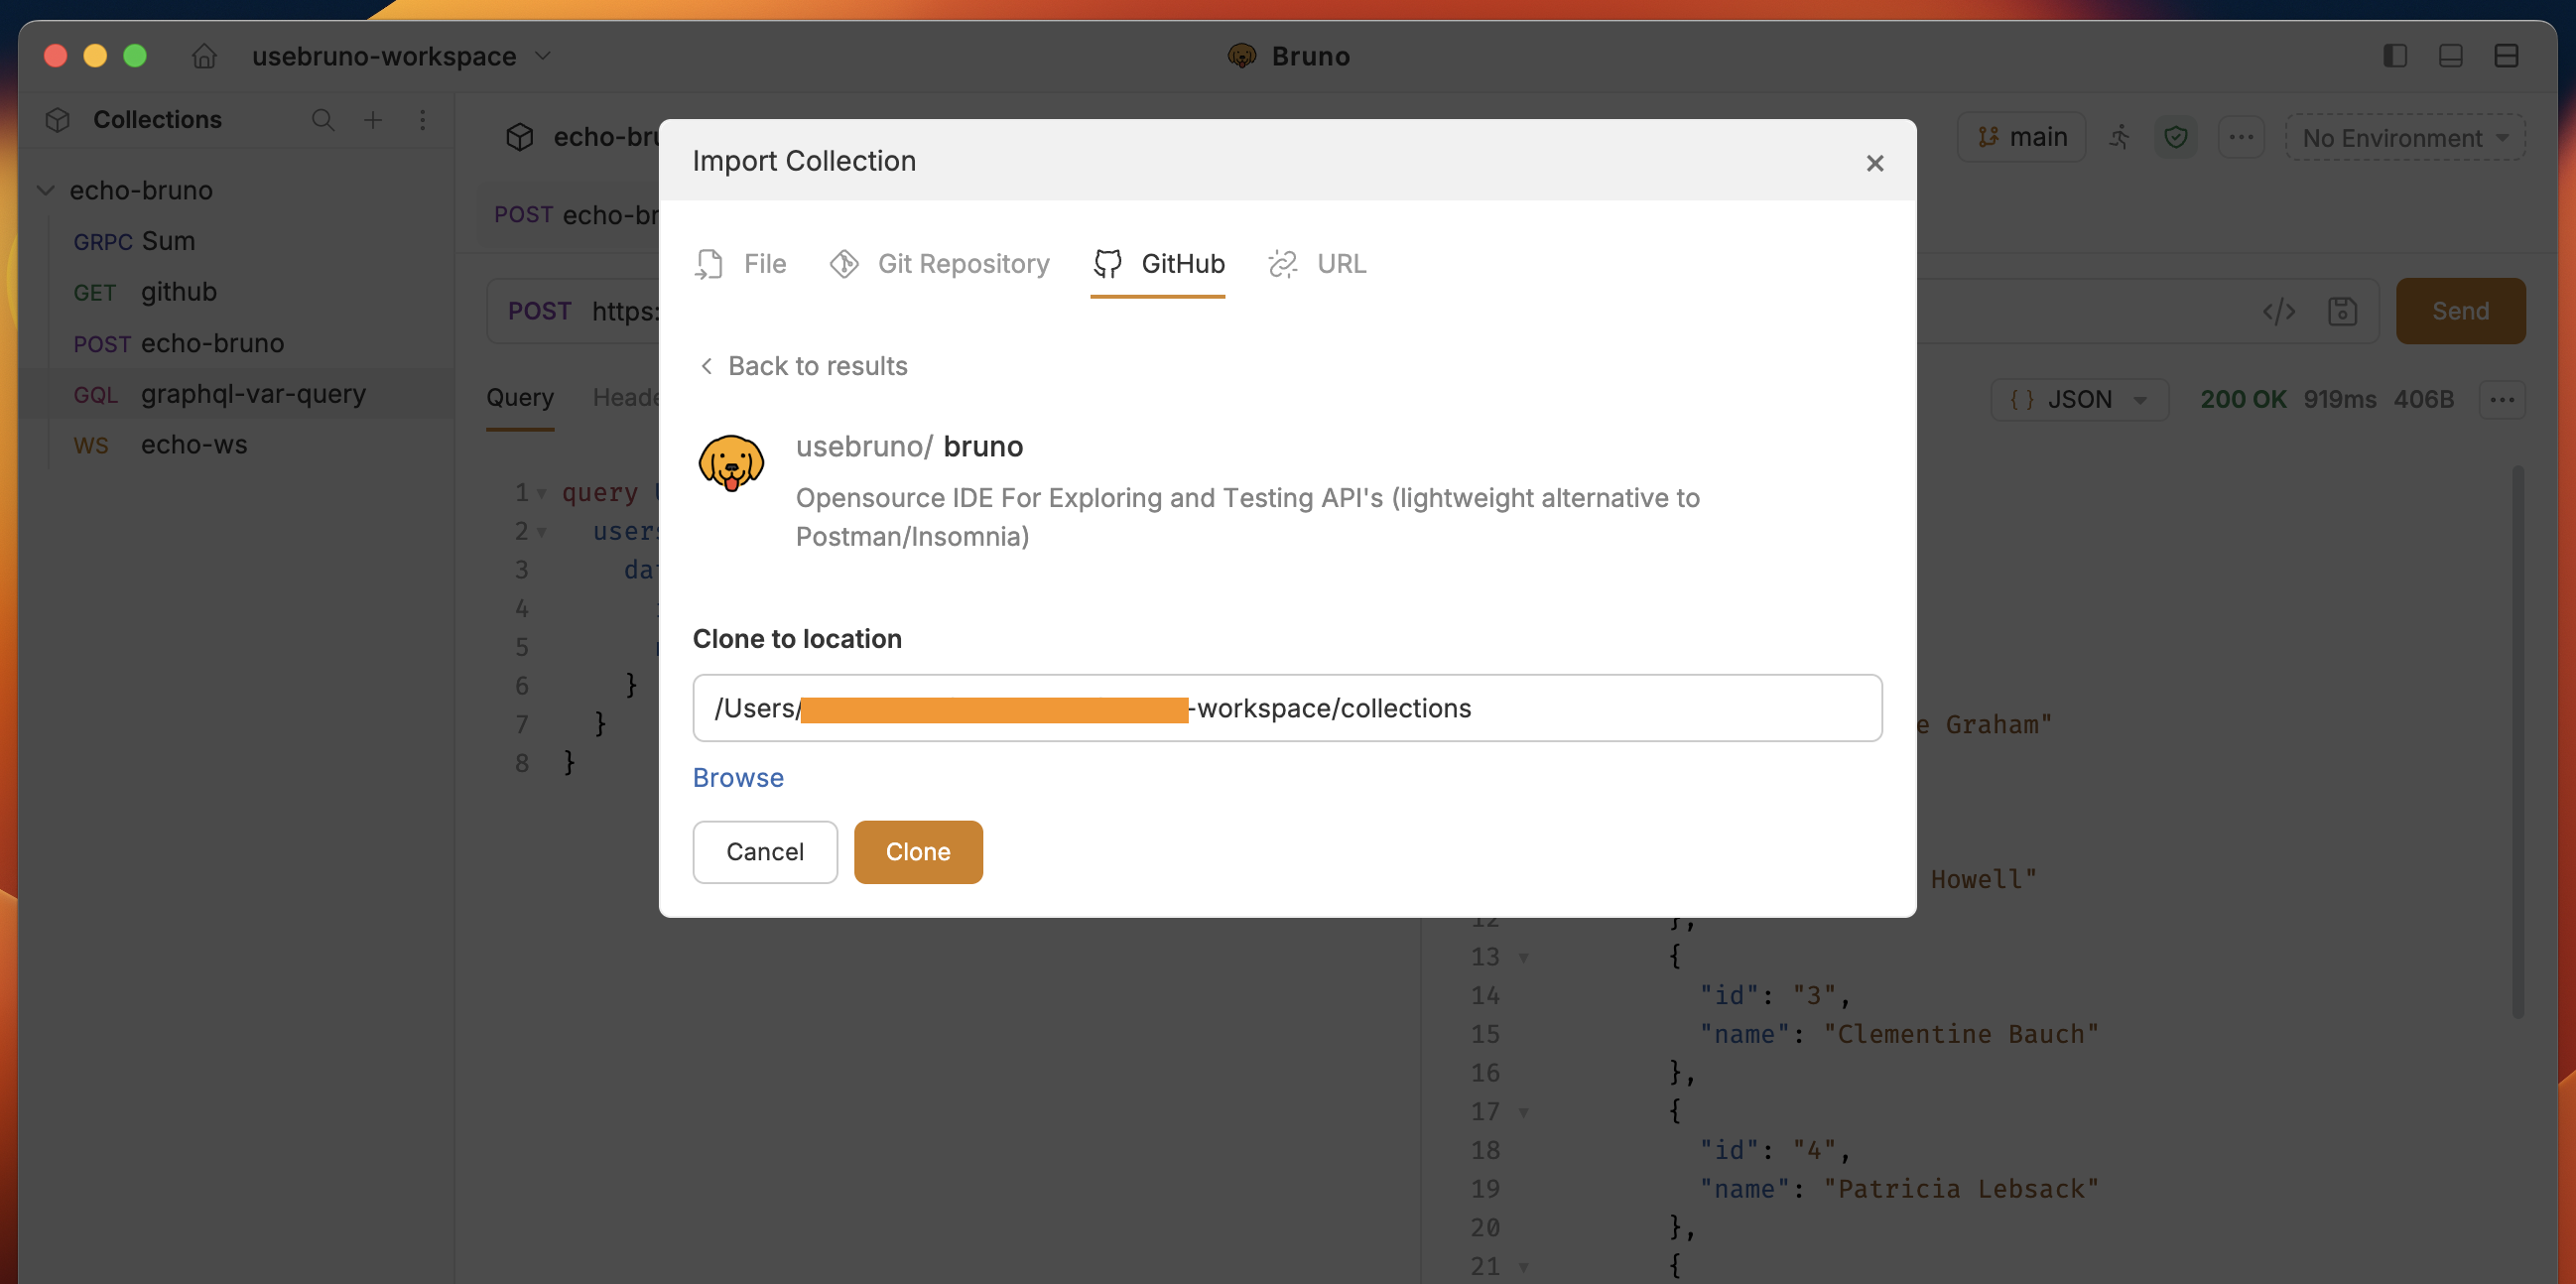This screenshot has width=2576, height=1284.
Task: Click the collection runner icon
Action: (x=2119, y=137)
